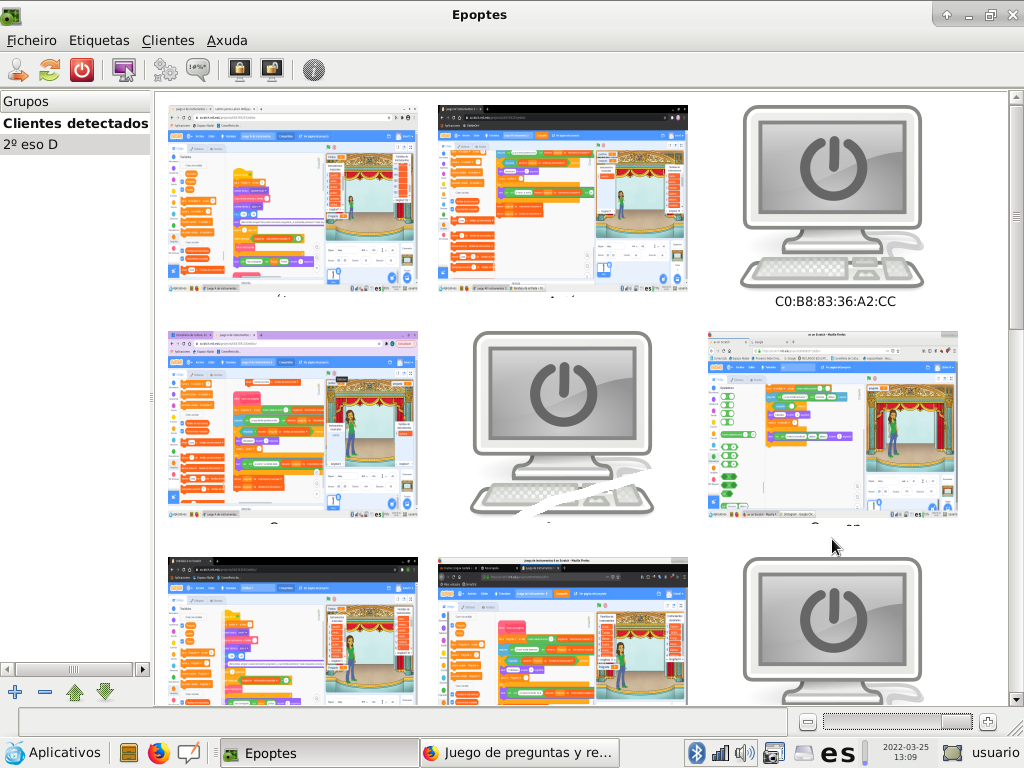Click the Grupos column header
Image resolution: width=1024 pixels, height=768 pixels.
pos(75,101)
